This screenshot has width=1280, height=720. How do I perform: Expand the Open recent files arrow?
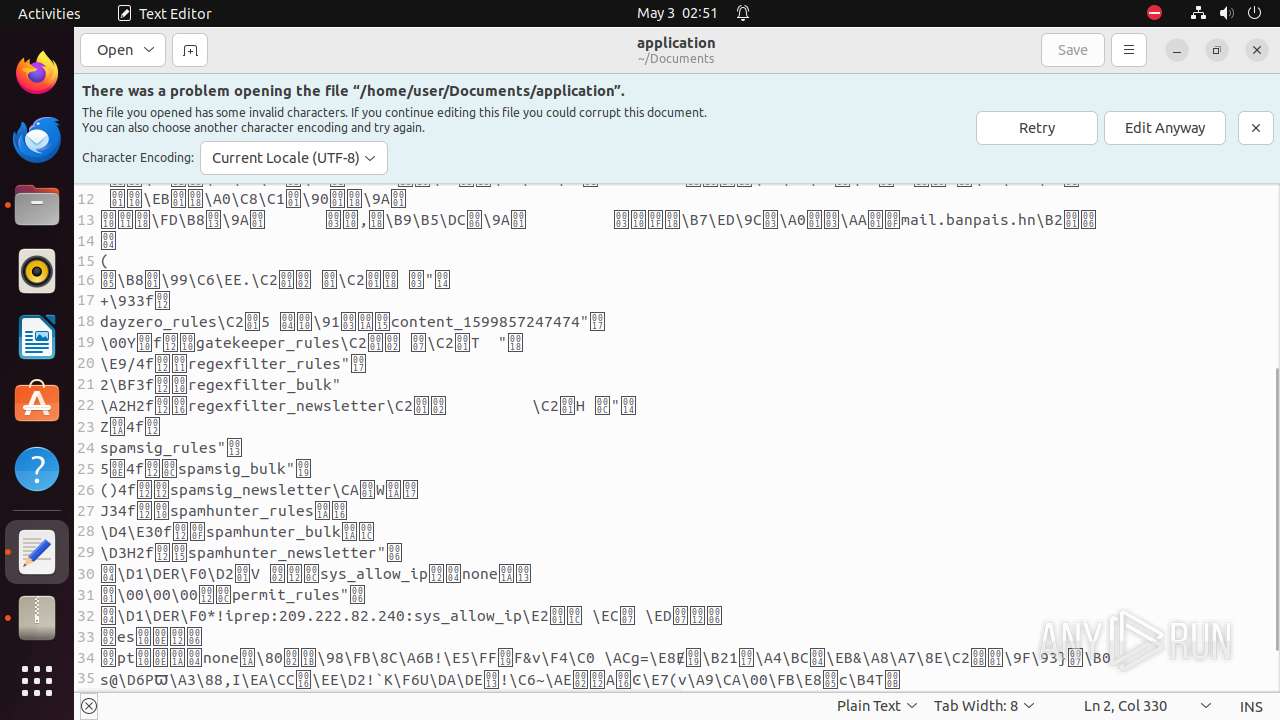click(x=150, y=50)
